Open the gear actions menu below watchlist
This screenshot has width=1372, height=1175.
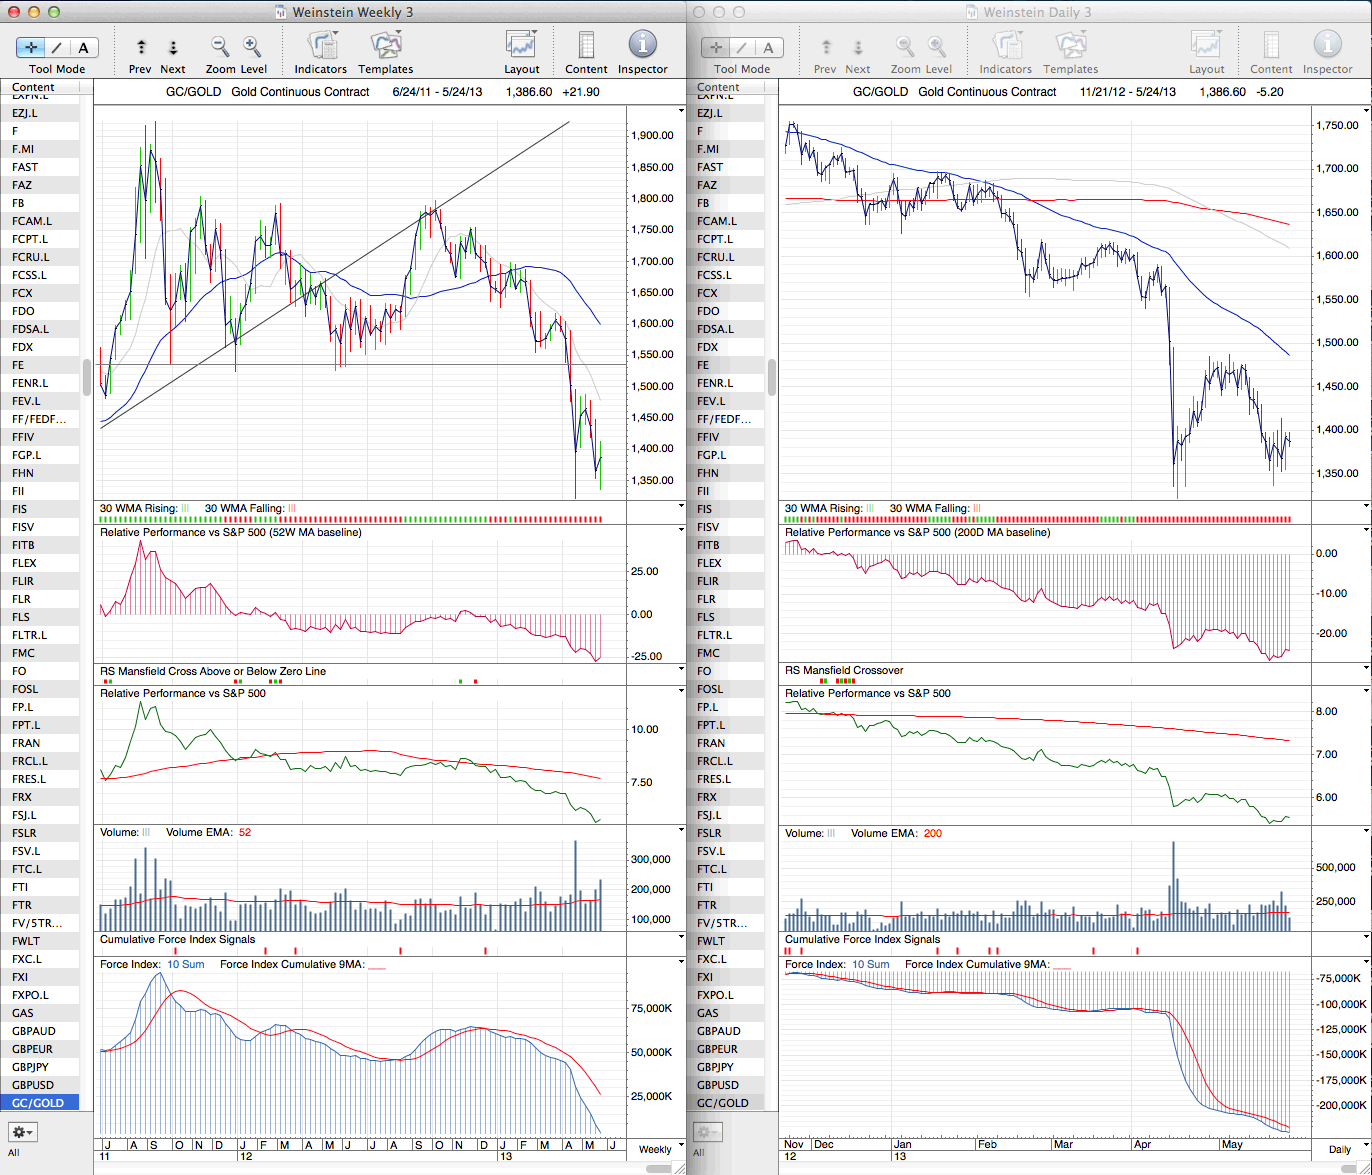(x=22, y=1132)
